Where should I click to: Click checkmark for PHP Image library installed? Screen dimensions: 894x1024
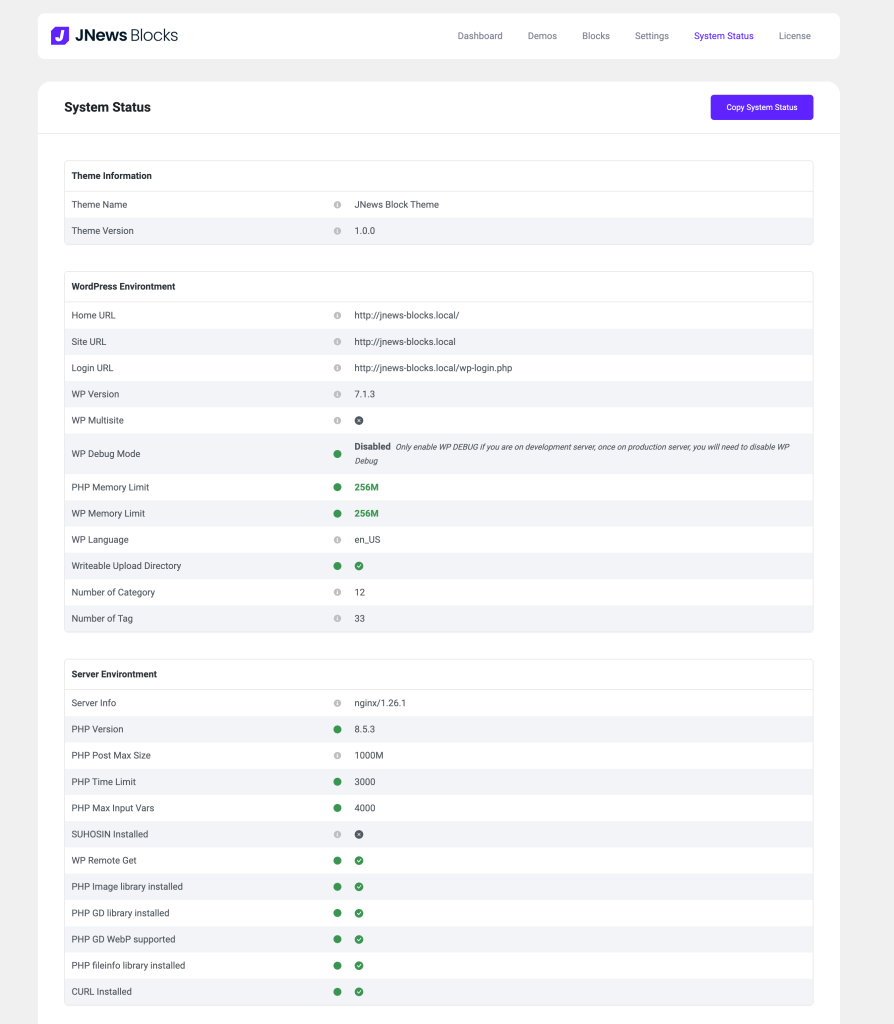[359, 887]
